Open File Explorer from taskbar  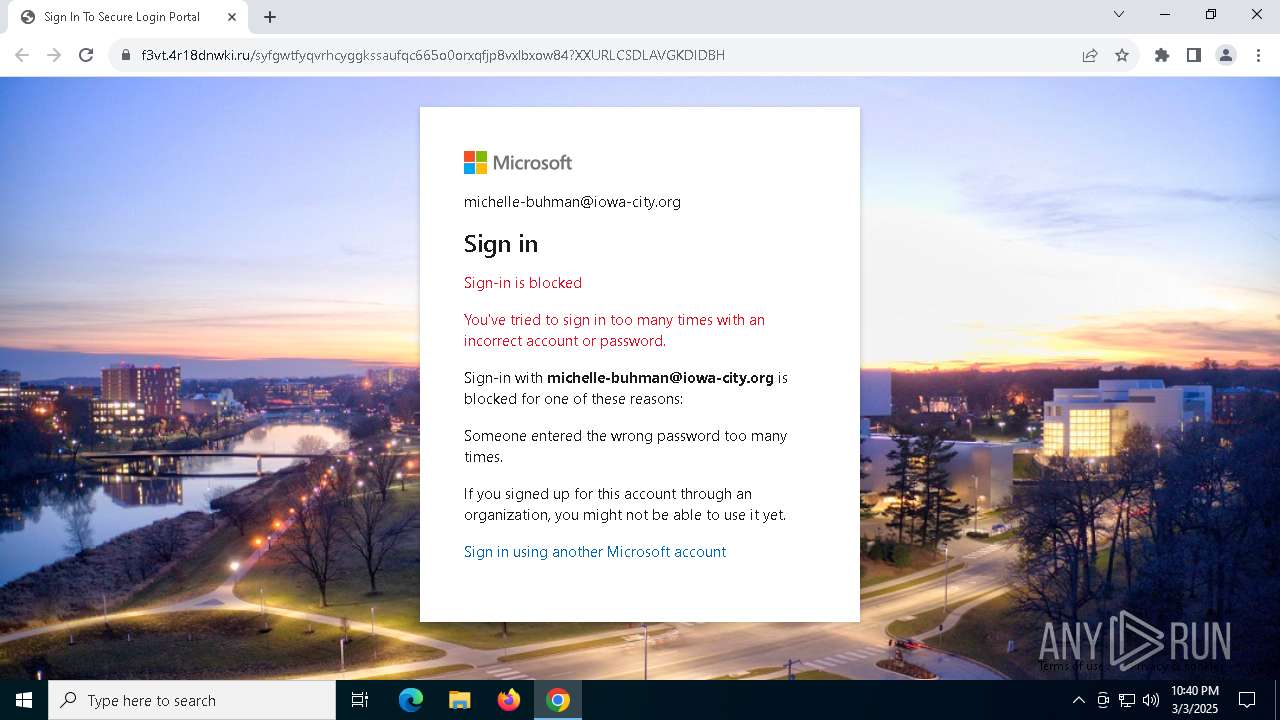point(459,700)
